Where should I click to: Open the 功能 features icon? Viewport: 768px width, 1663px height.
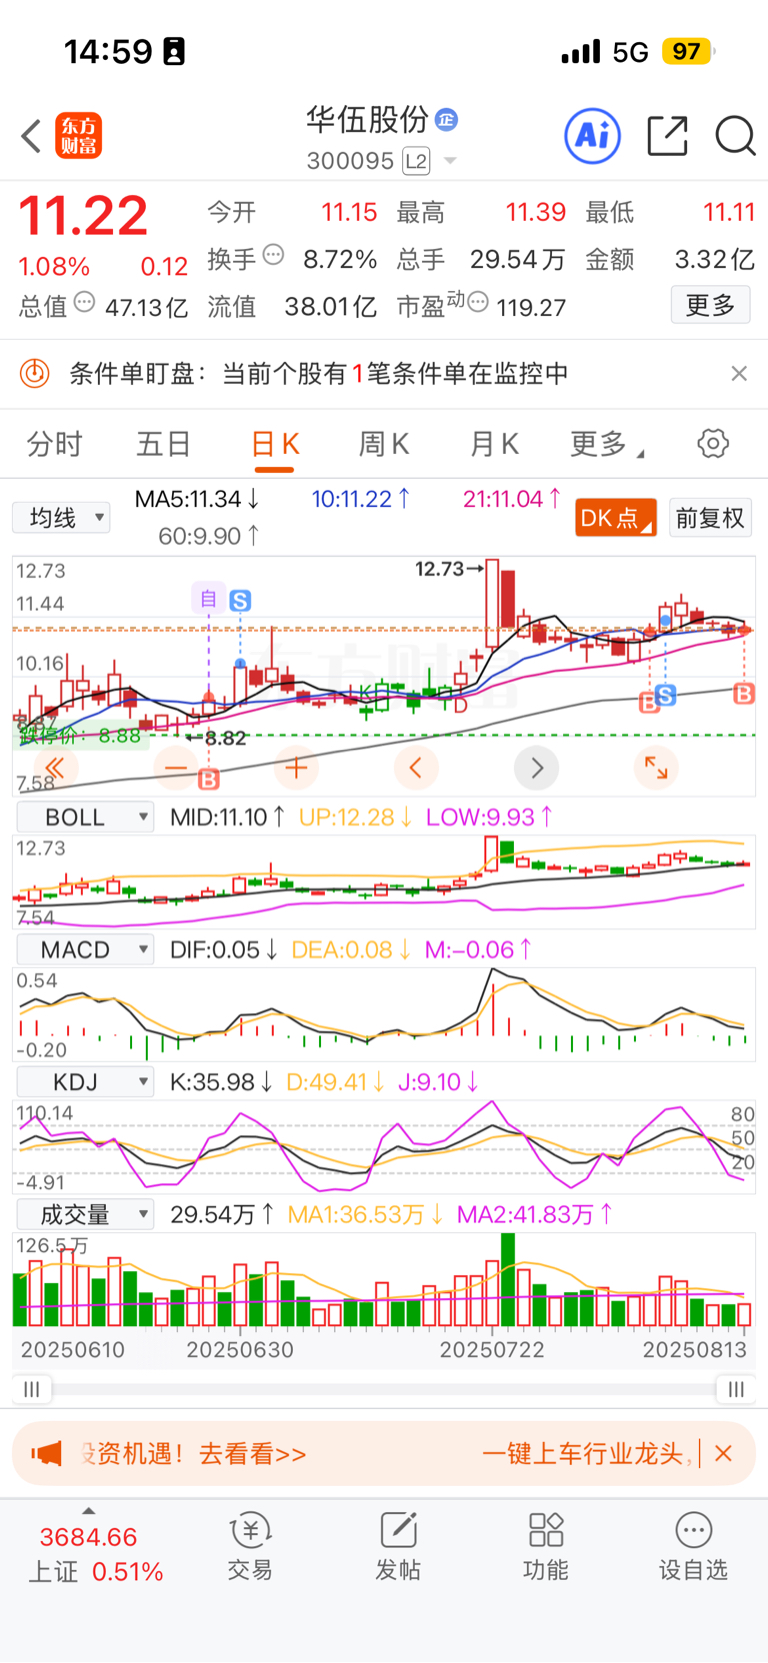click(x=546, y=1546)
